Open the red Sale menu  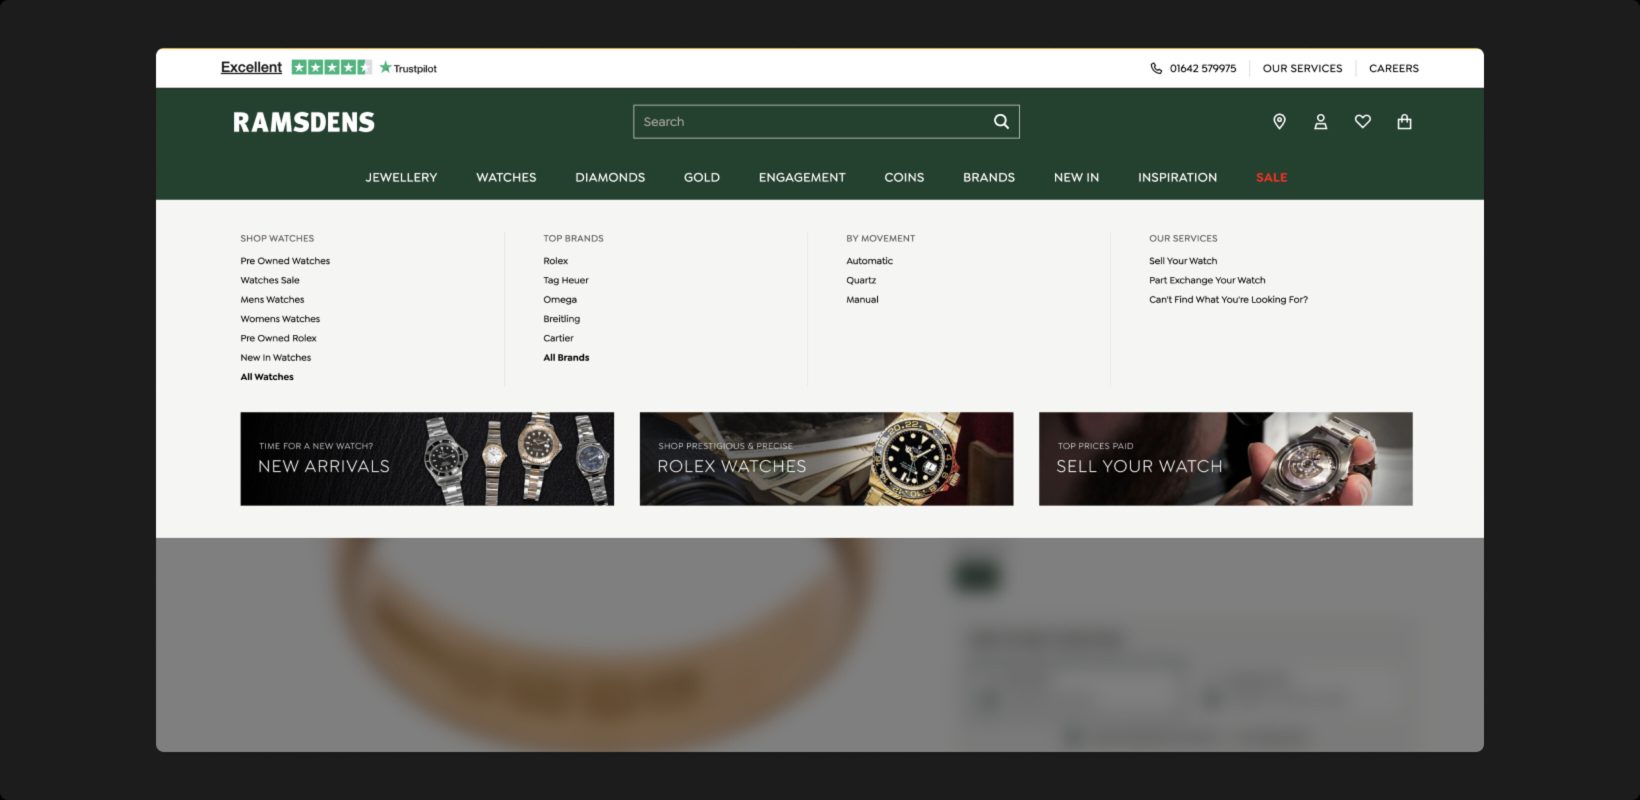pyautogui.click(x=1272, y=178)
